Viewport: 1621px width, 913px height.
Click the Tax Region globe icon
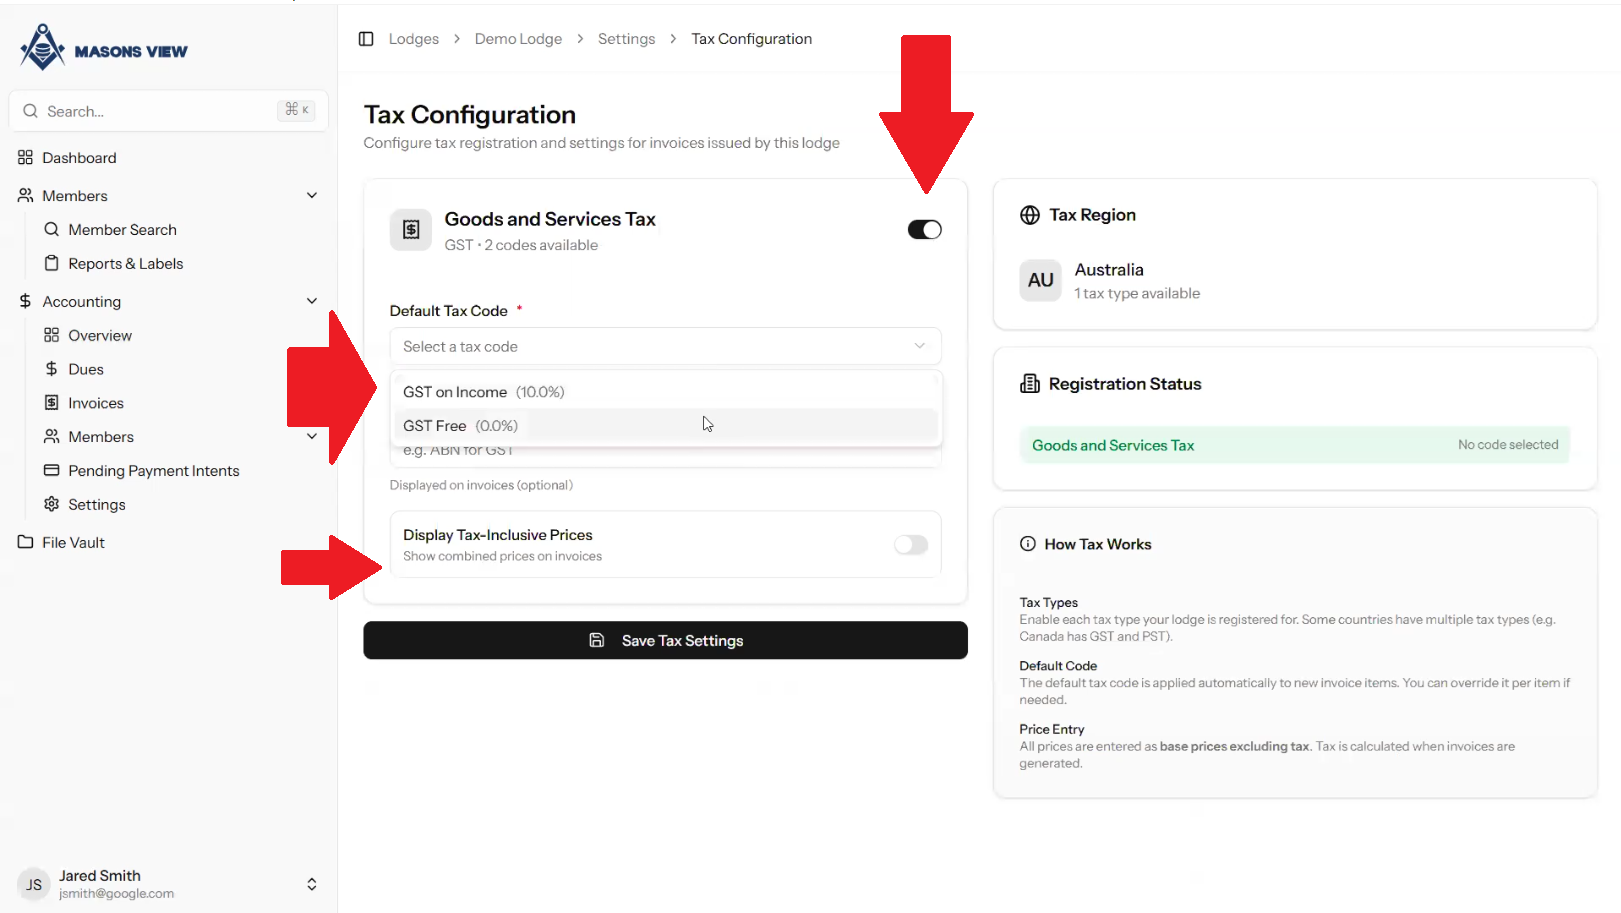click(x=1029, y=215)
